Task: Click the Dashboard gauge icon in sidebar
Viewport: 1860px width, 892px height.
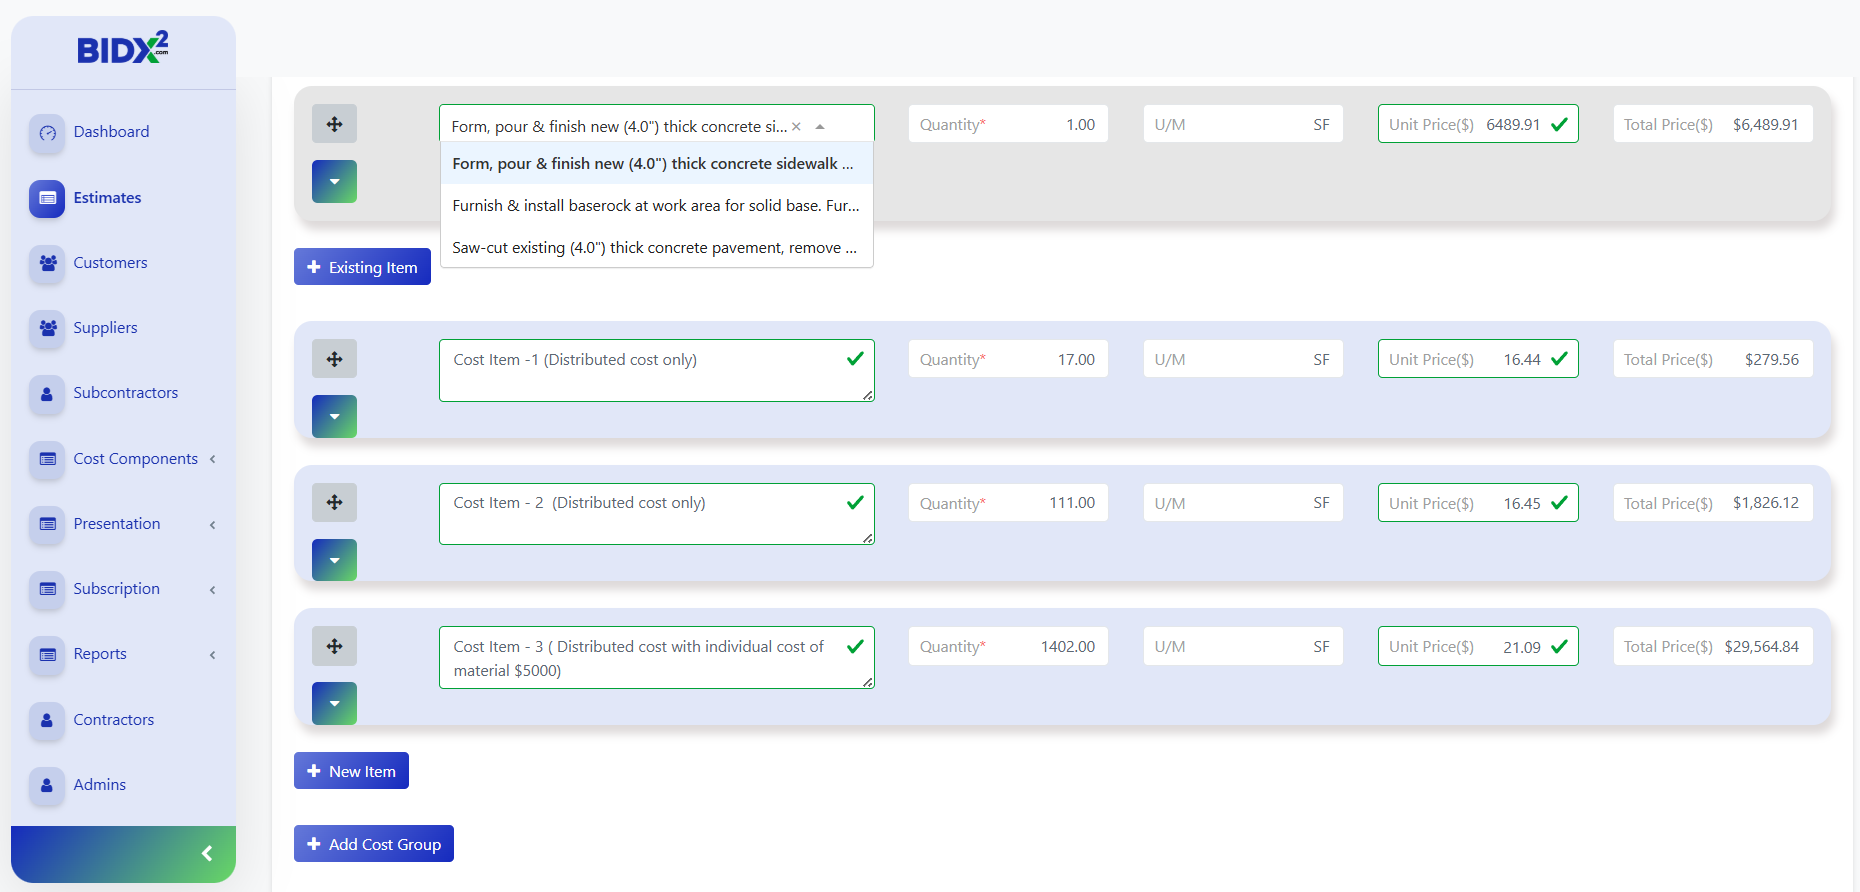Action: [47, 133]
